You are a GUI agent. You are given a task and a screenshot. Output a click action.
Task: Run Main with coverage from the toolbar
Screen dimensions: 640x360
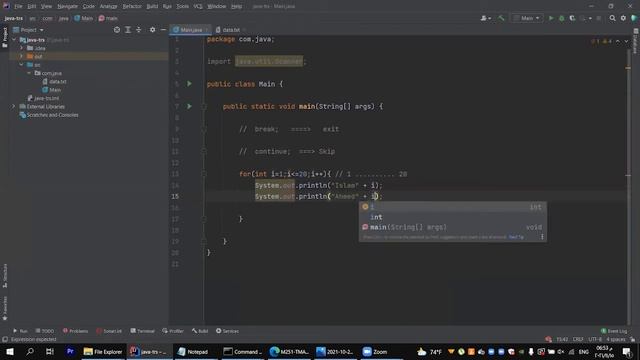click(x=572, y=18)
